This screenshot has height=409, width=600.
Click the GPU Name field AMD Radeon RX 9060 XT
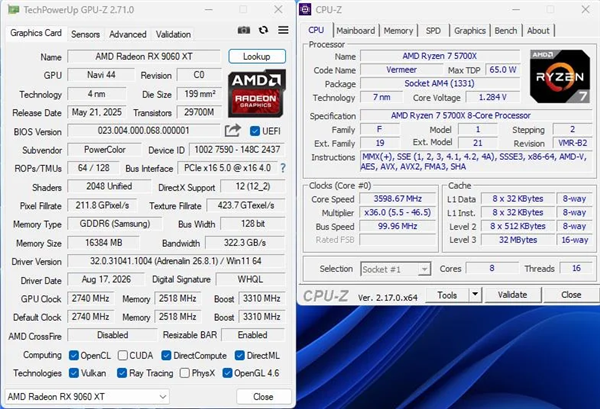144,57
